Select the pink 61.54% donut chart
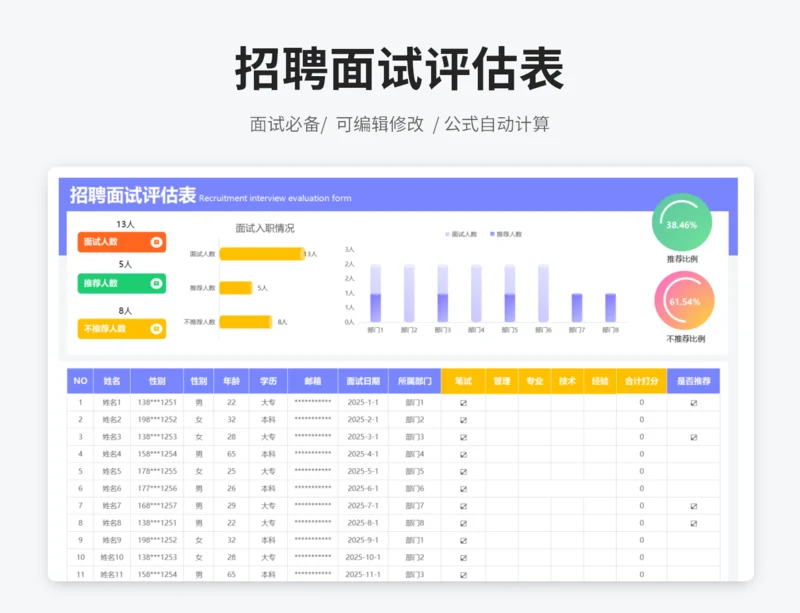Screen dimensions: 800x613 pos(684,301)
